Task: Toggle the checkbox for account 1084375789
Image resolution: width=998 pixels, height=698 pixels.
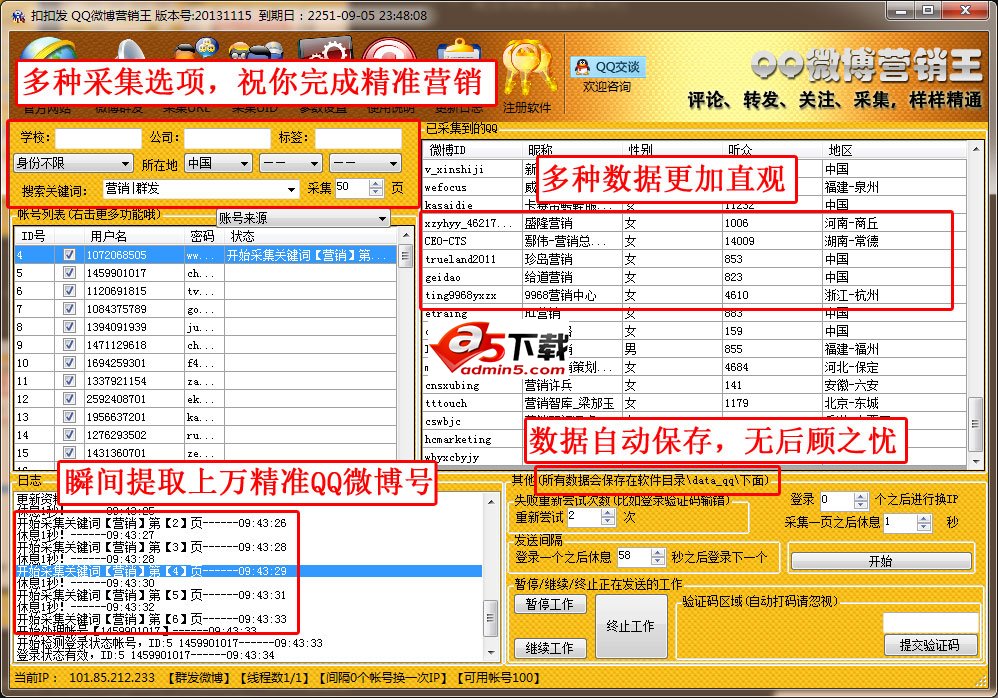Action: (x=69, y=309)
